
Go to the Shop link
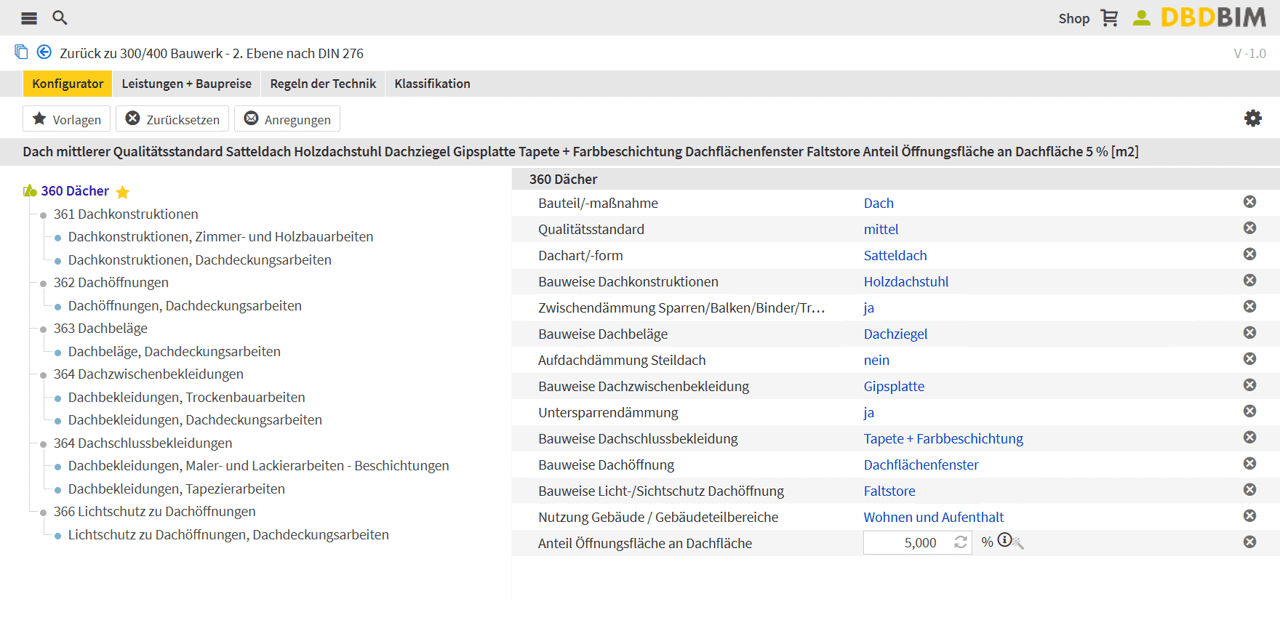1074,18
